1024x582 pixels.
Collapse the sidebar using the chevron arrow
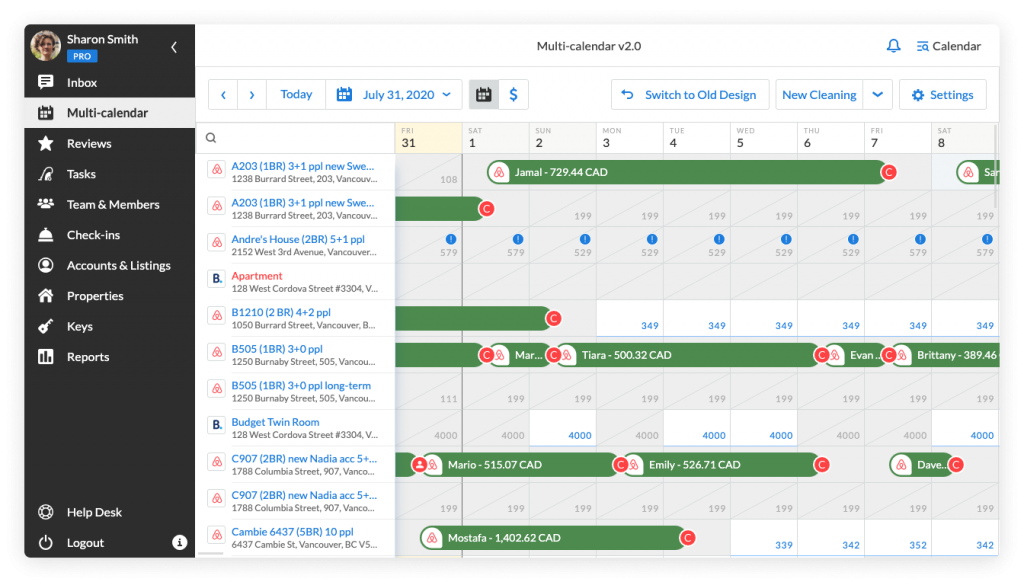pyautogui.click(x=172, y=46)
